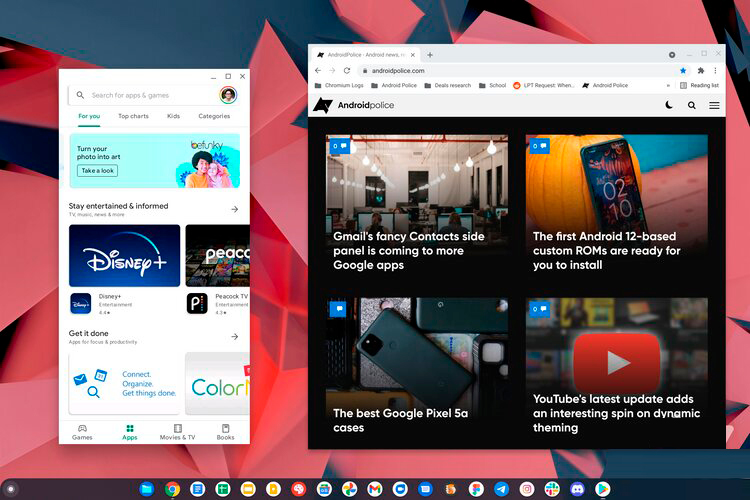Switch to Top charts tab in Play Store
The width and height of the screenshot is (750, 500).
133,116
